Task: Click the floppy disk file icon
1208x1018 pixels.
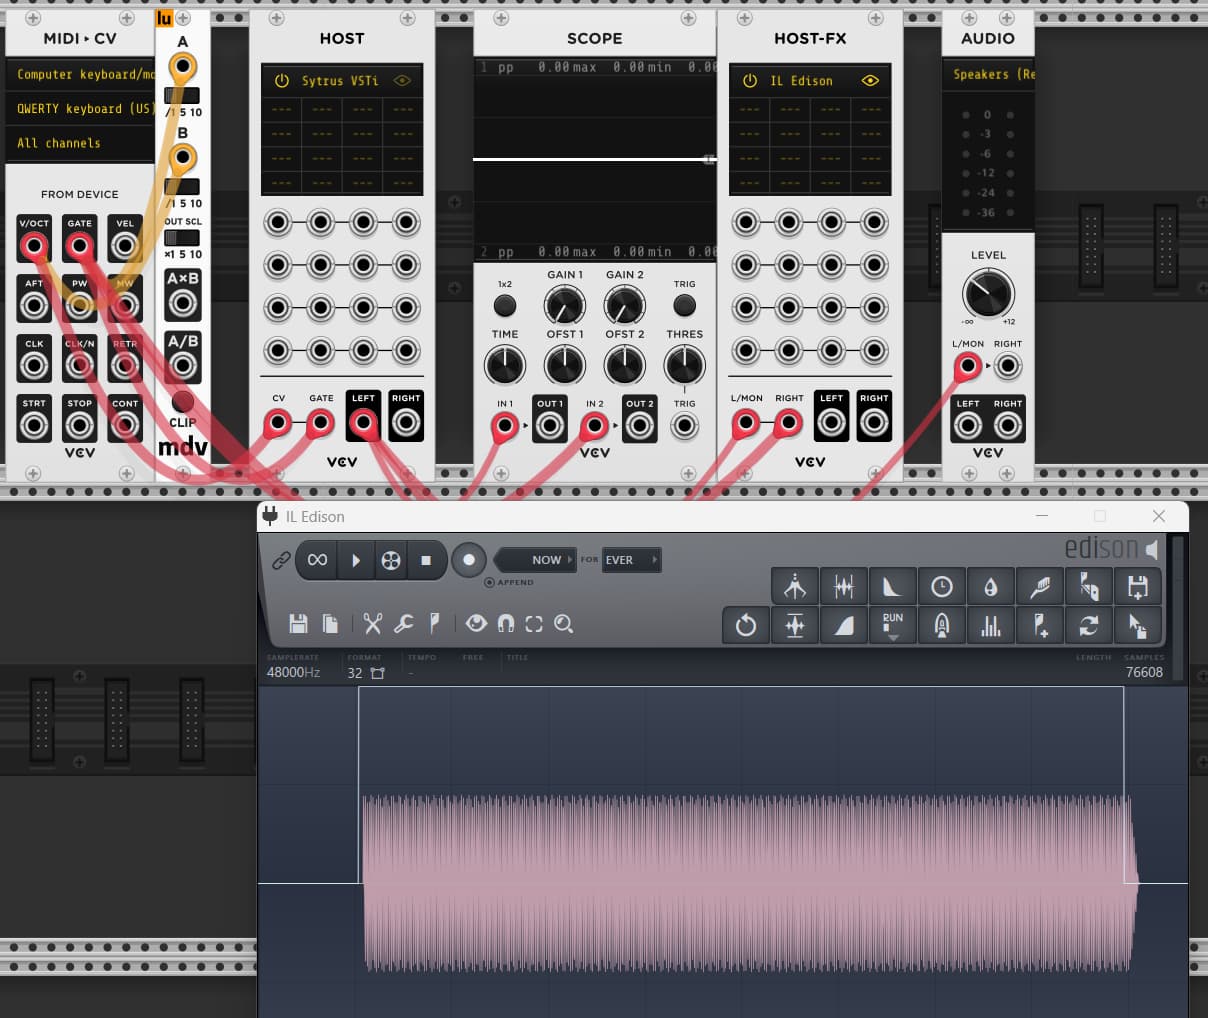Action: [x=298, y=624]
